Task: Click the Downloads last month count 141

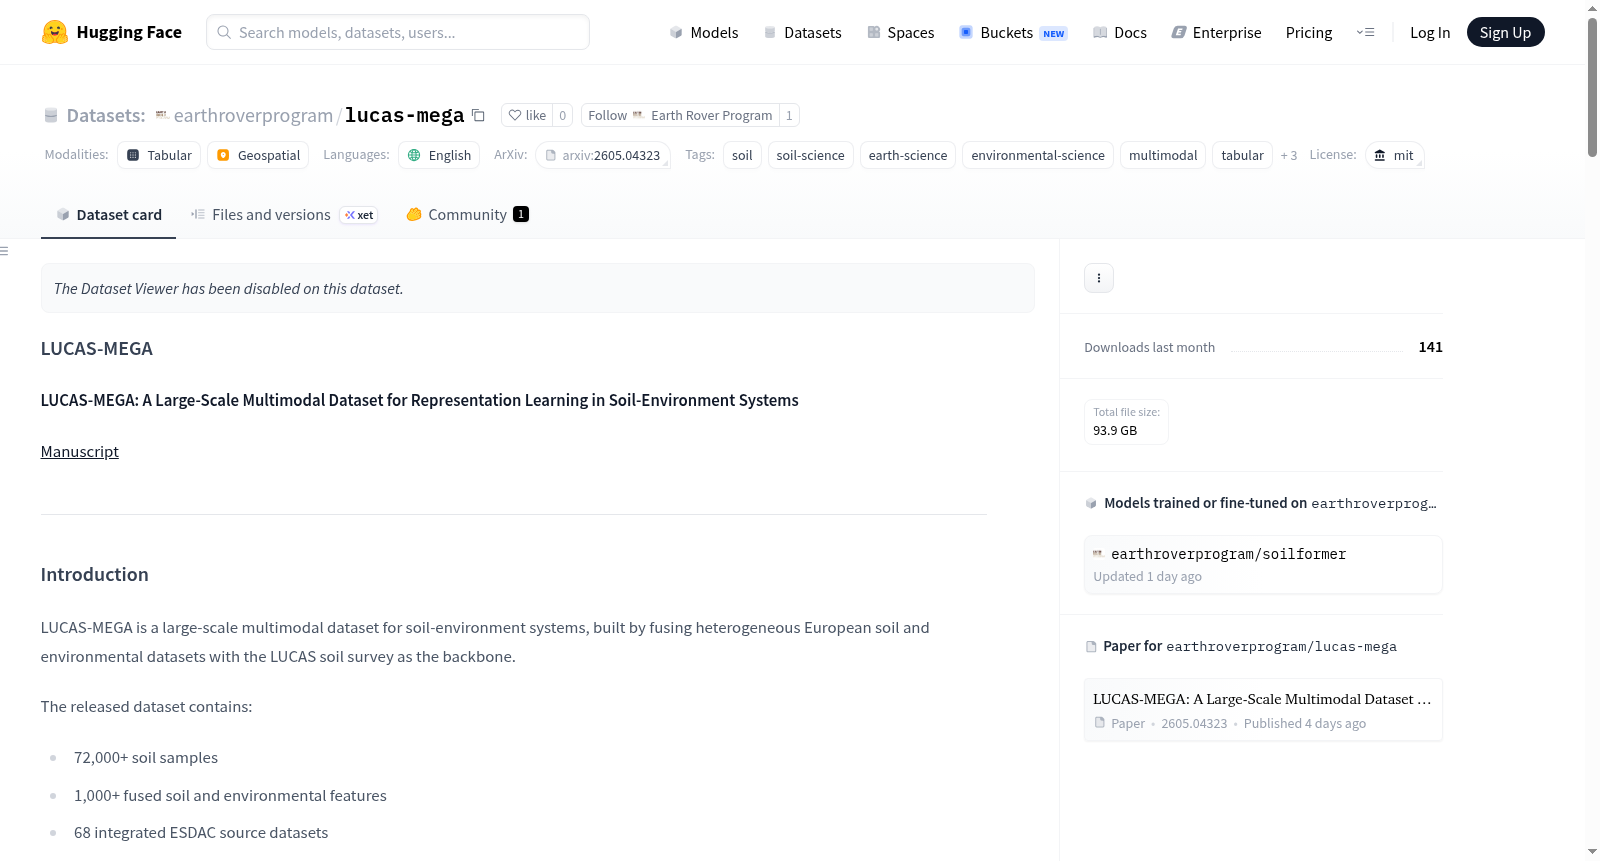Action: click(1430, 347)
